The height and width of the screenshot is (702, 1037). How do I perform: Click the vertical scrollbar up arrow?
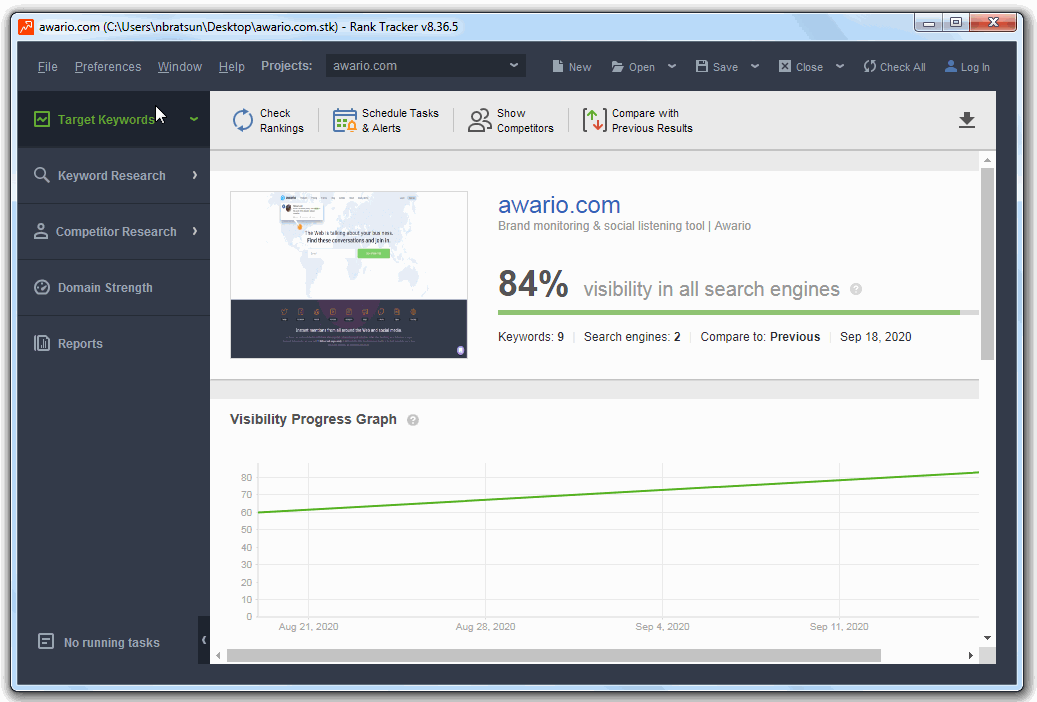point(987,160)
